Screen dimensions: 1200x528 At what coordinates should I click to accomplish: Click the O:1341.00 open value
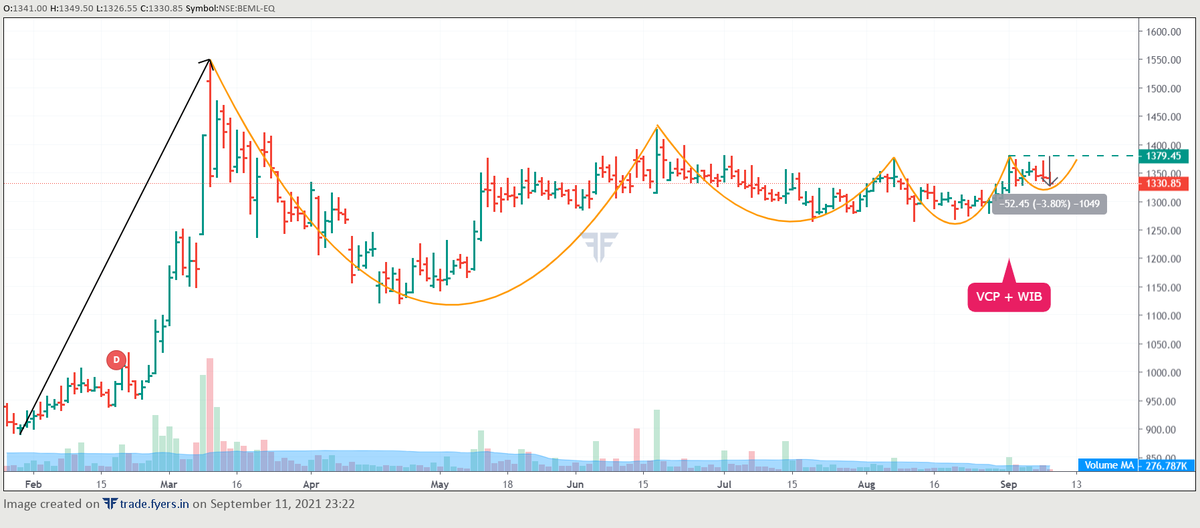(25, 8)
